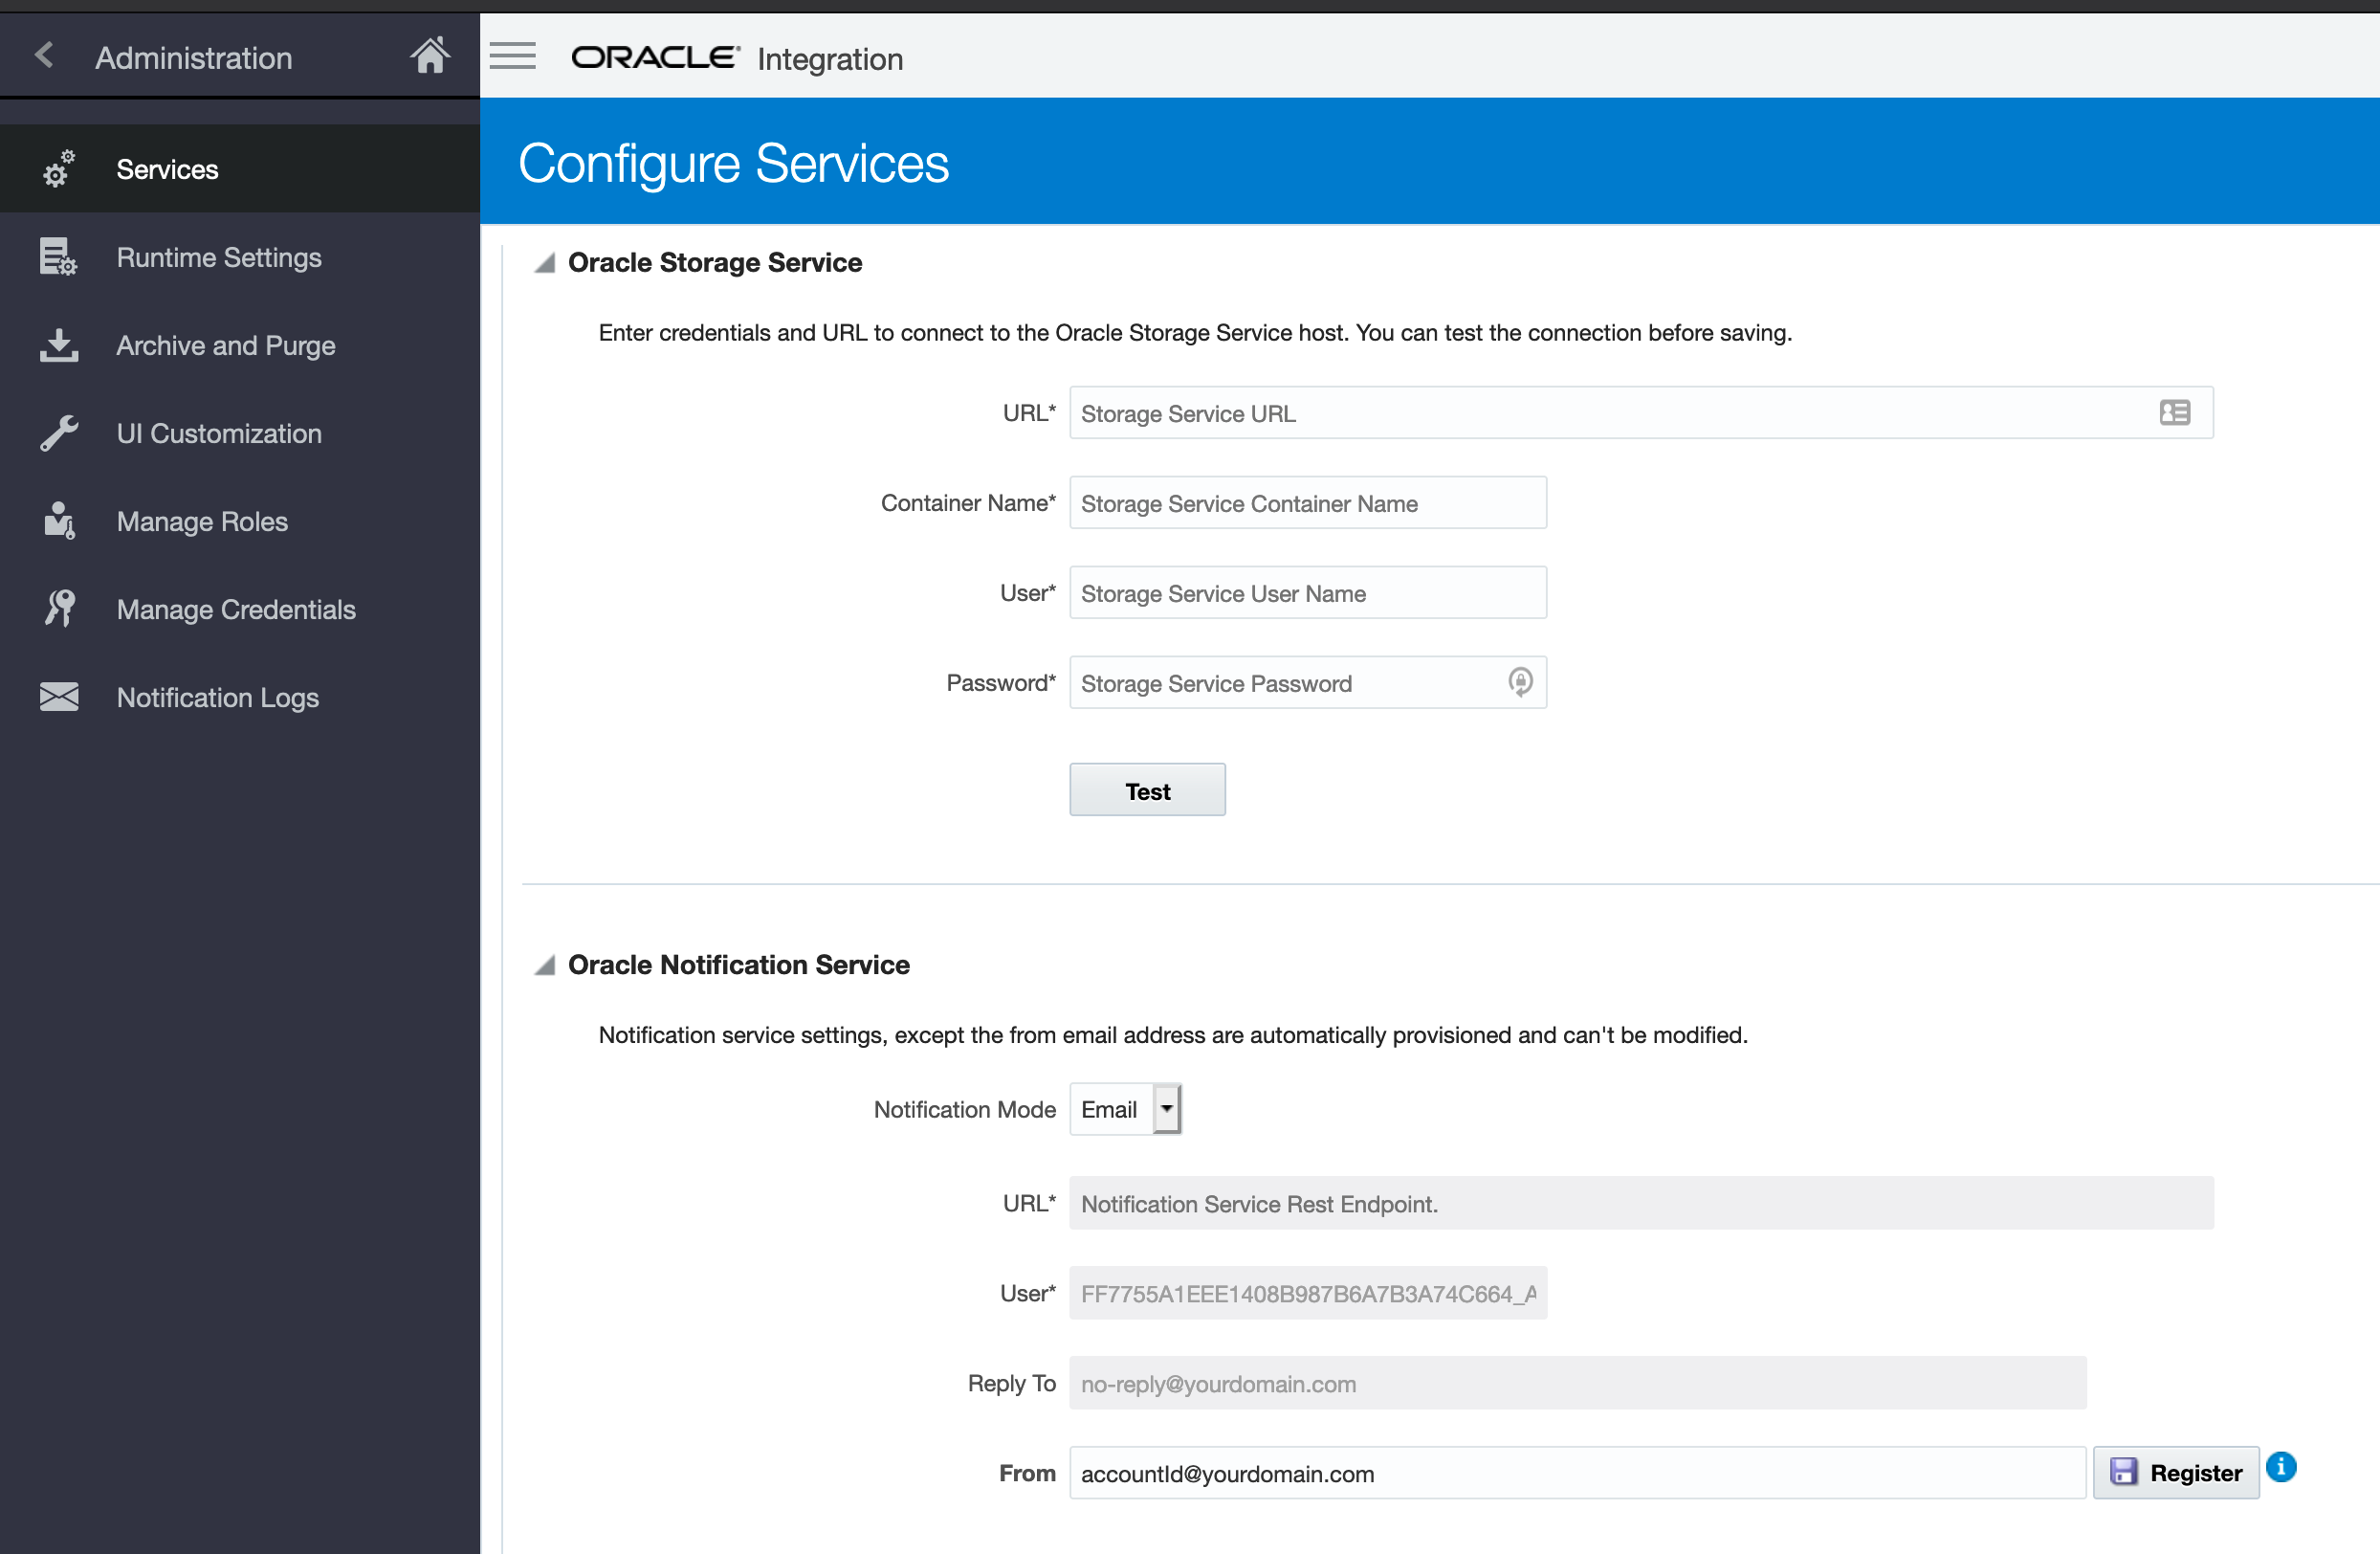Click the Notification Logs envelope icon
The image size is (2380, 1554).
(59, 697)
